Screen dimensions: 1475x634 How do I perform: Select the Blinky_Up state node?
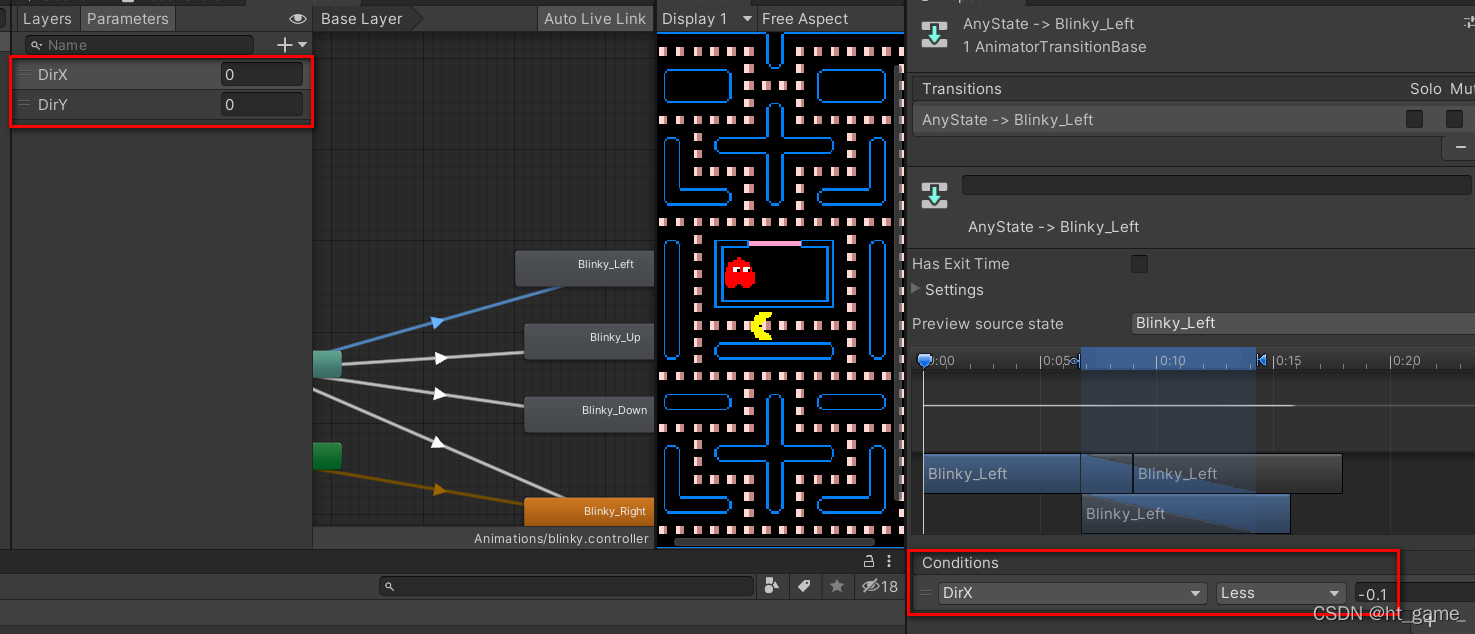click(589, 341)
